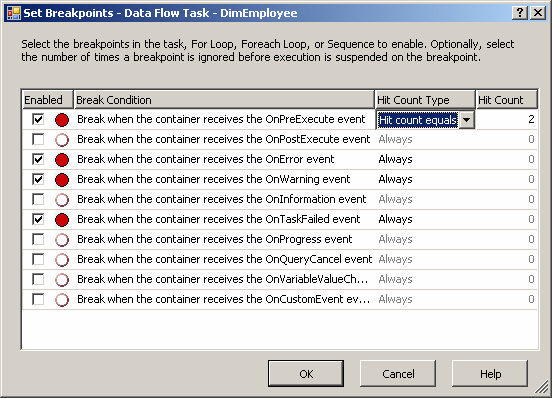Tick the OnCustomEvent breakpoint checkbox
552x398 pixels.
tap(38, 300)
